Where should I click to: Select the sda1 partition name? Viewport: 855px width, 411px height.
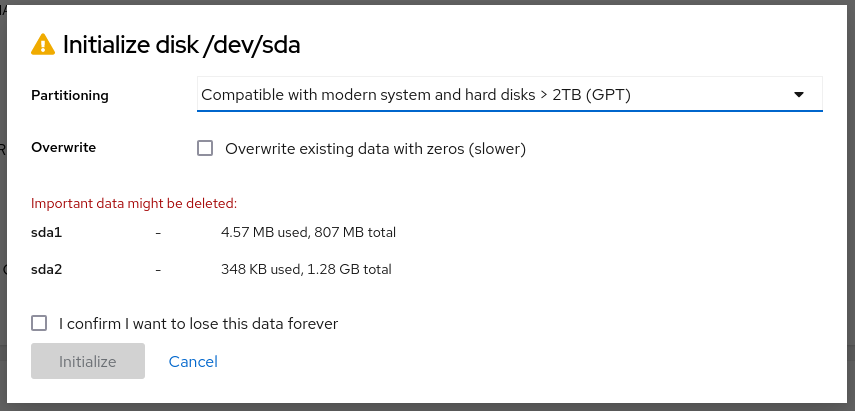click(x=47, y=233)
